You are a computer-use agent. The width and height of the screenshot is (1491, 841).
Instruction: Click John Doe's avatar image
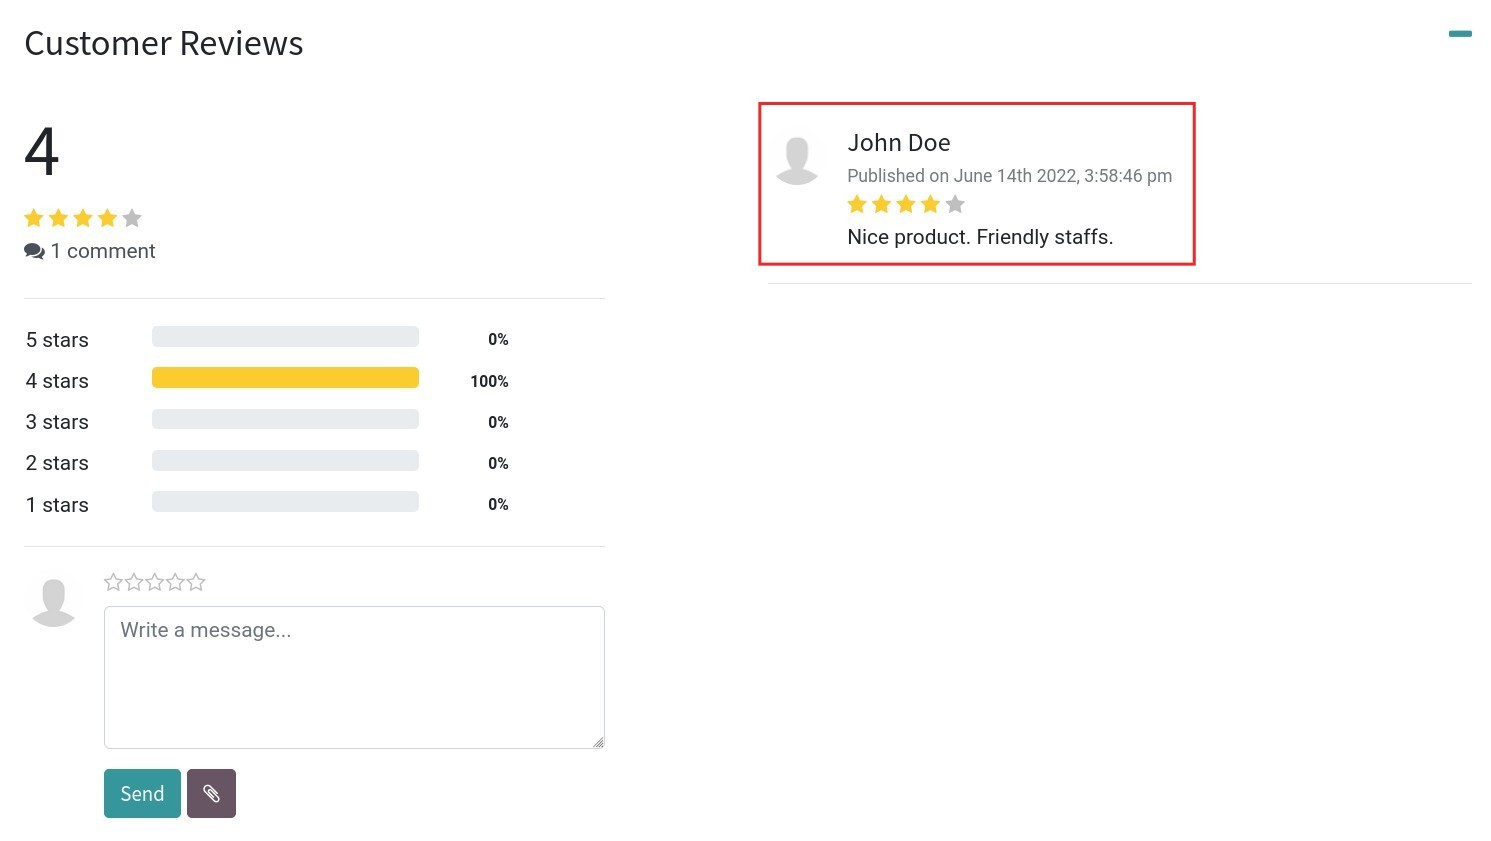[798, 158]
